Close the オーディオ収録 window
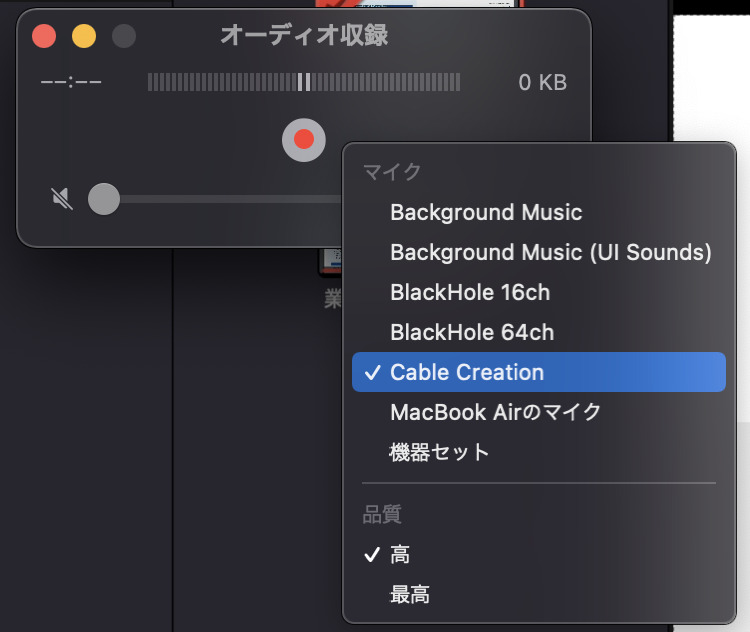This screenshot has height=632, width=750. [x=44, y=36]
